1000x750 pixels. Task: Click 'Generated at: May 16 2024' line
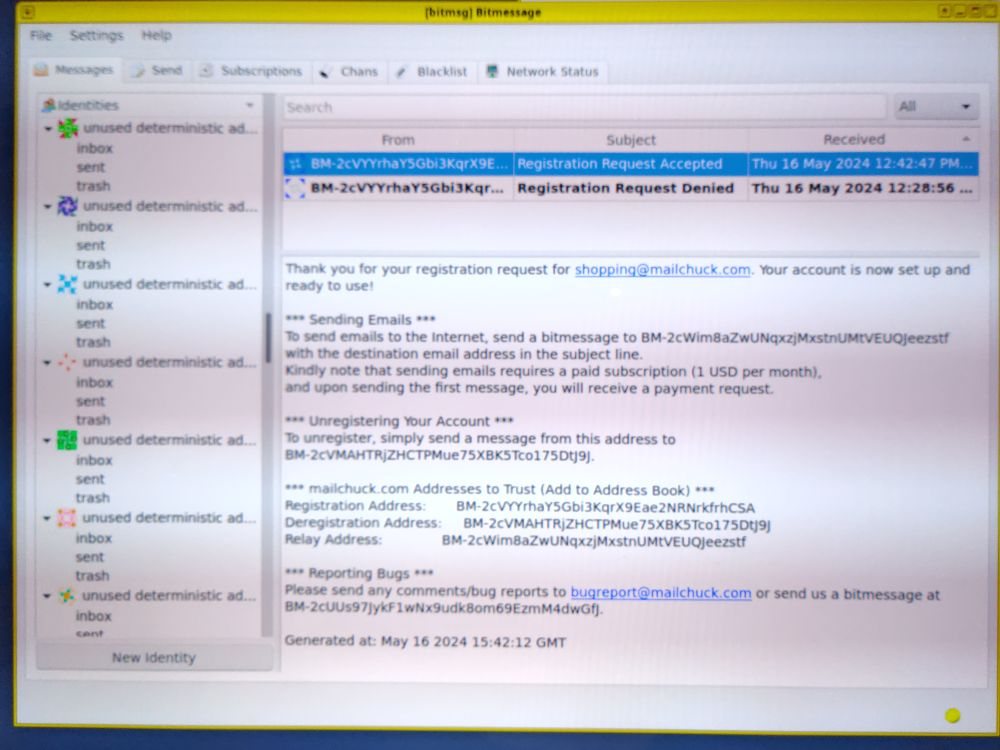pos(425,642)
